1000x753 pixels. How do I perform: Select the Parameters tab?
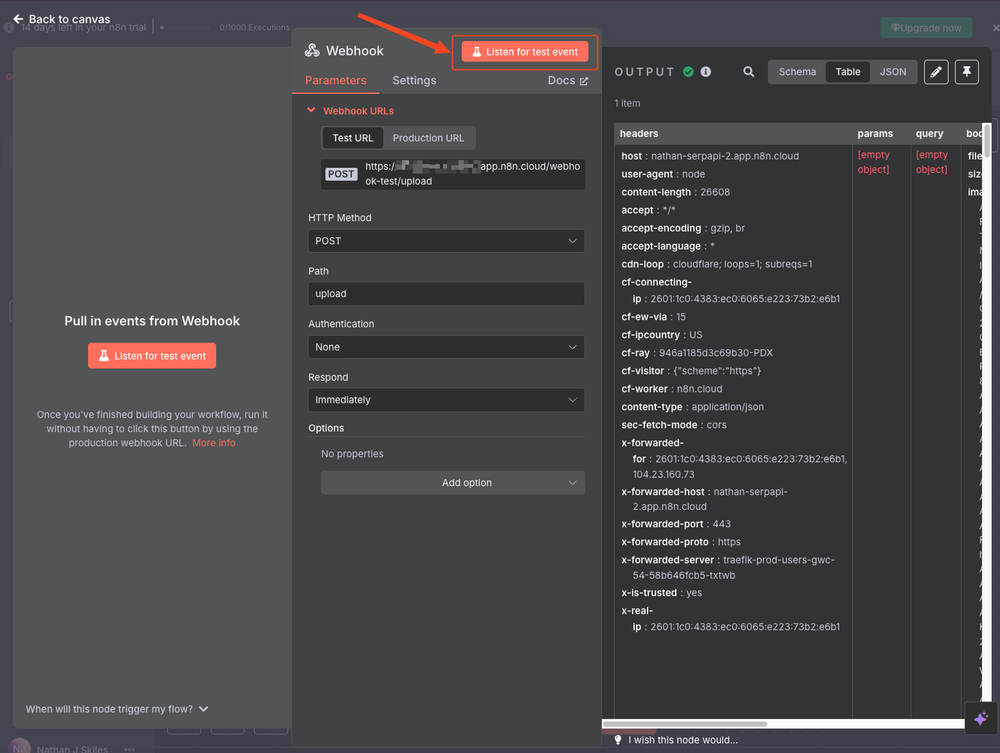point(335,80)
